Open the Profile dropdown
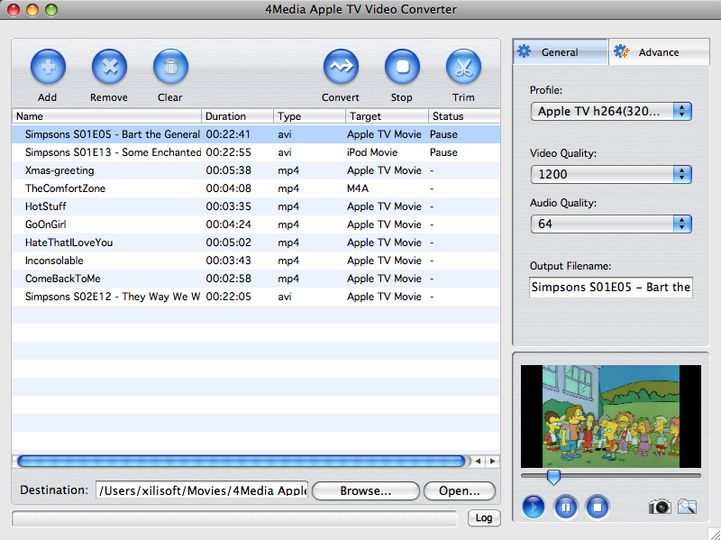This screenshot has width=721, height=540. (x=611, y=111)
